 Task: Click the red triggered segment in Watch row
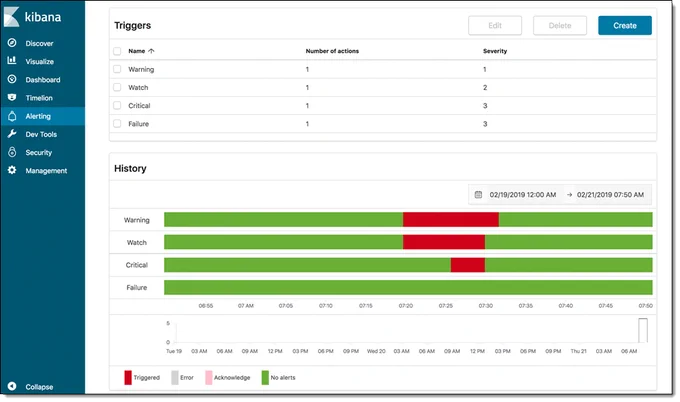coord(444,242)
